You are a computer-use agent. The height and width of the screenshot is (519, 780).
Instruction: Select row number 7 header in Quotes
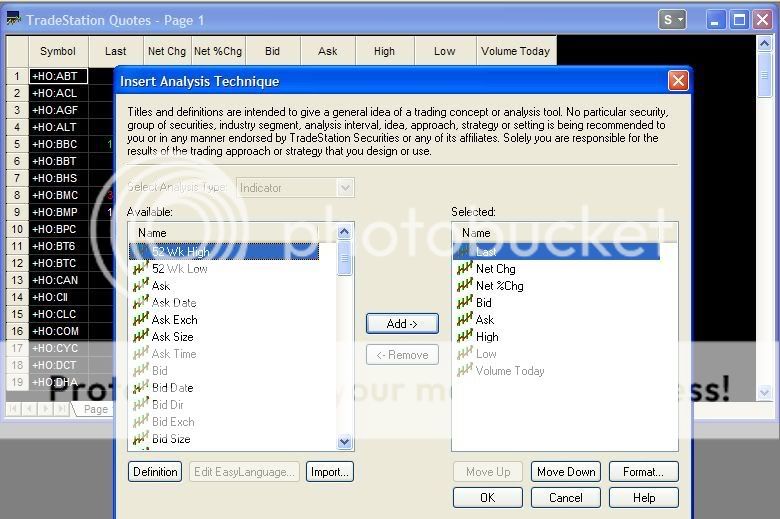[17, 178]
